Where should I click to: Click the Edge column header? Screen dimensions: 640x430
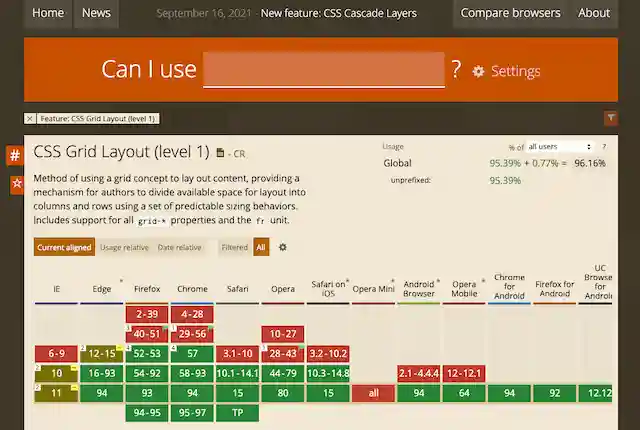click(102, 289)
